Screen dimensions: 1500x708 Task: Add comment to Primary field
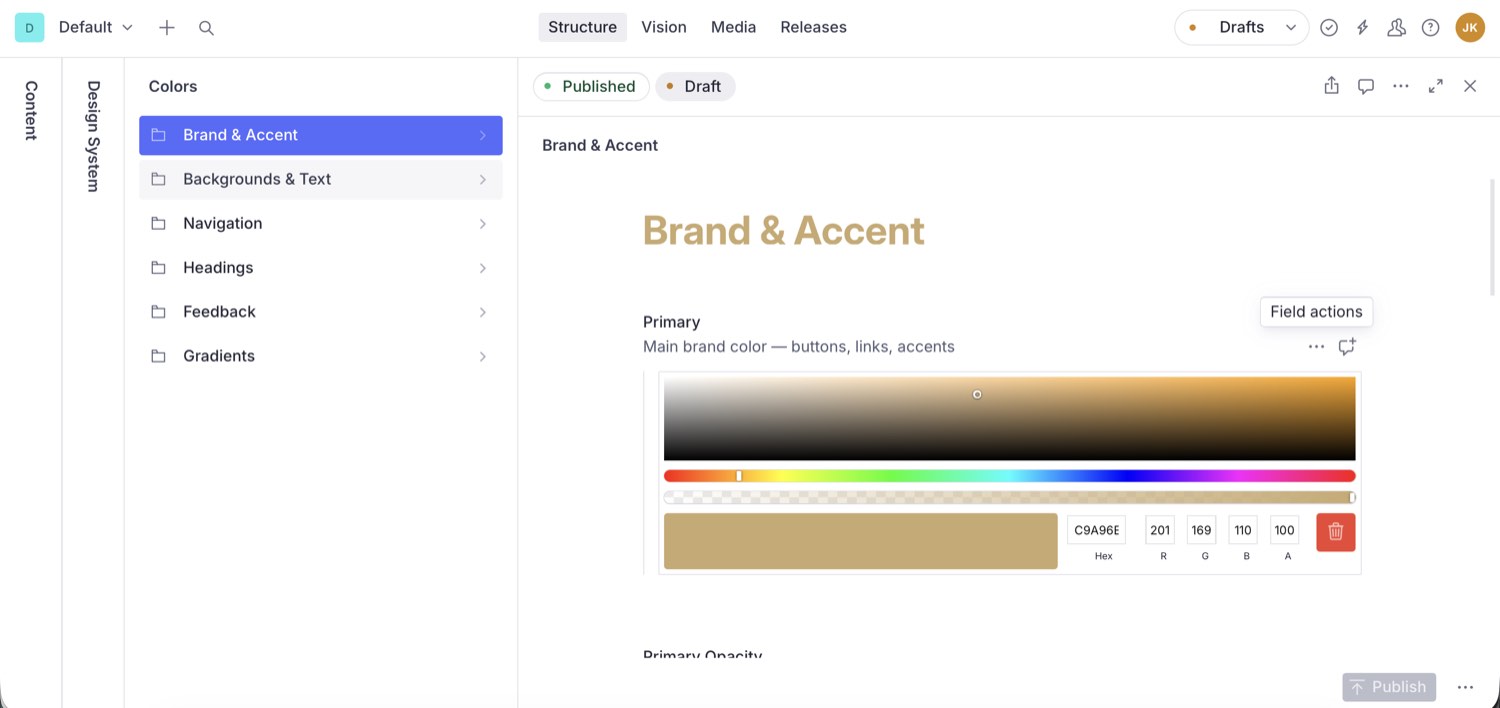tap(1347, 347)
